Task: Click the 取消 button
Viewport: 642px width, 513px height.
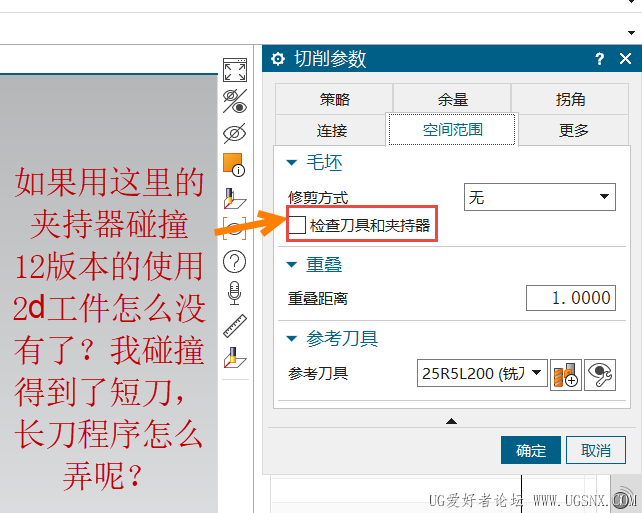Action: tap(596, 450)
